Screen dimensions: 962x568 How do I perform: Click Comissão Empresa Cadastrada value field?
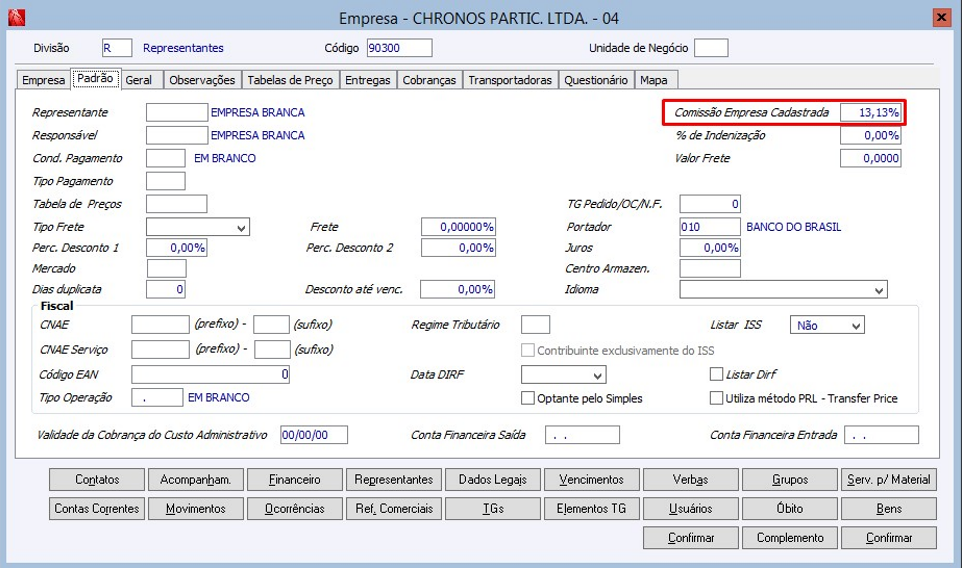pos(871,112)
